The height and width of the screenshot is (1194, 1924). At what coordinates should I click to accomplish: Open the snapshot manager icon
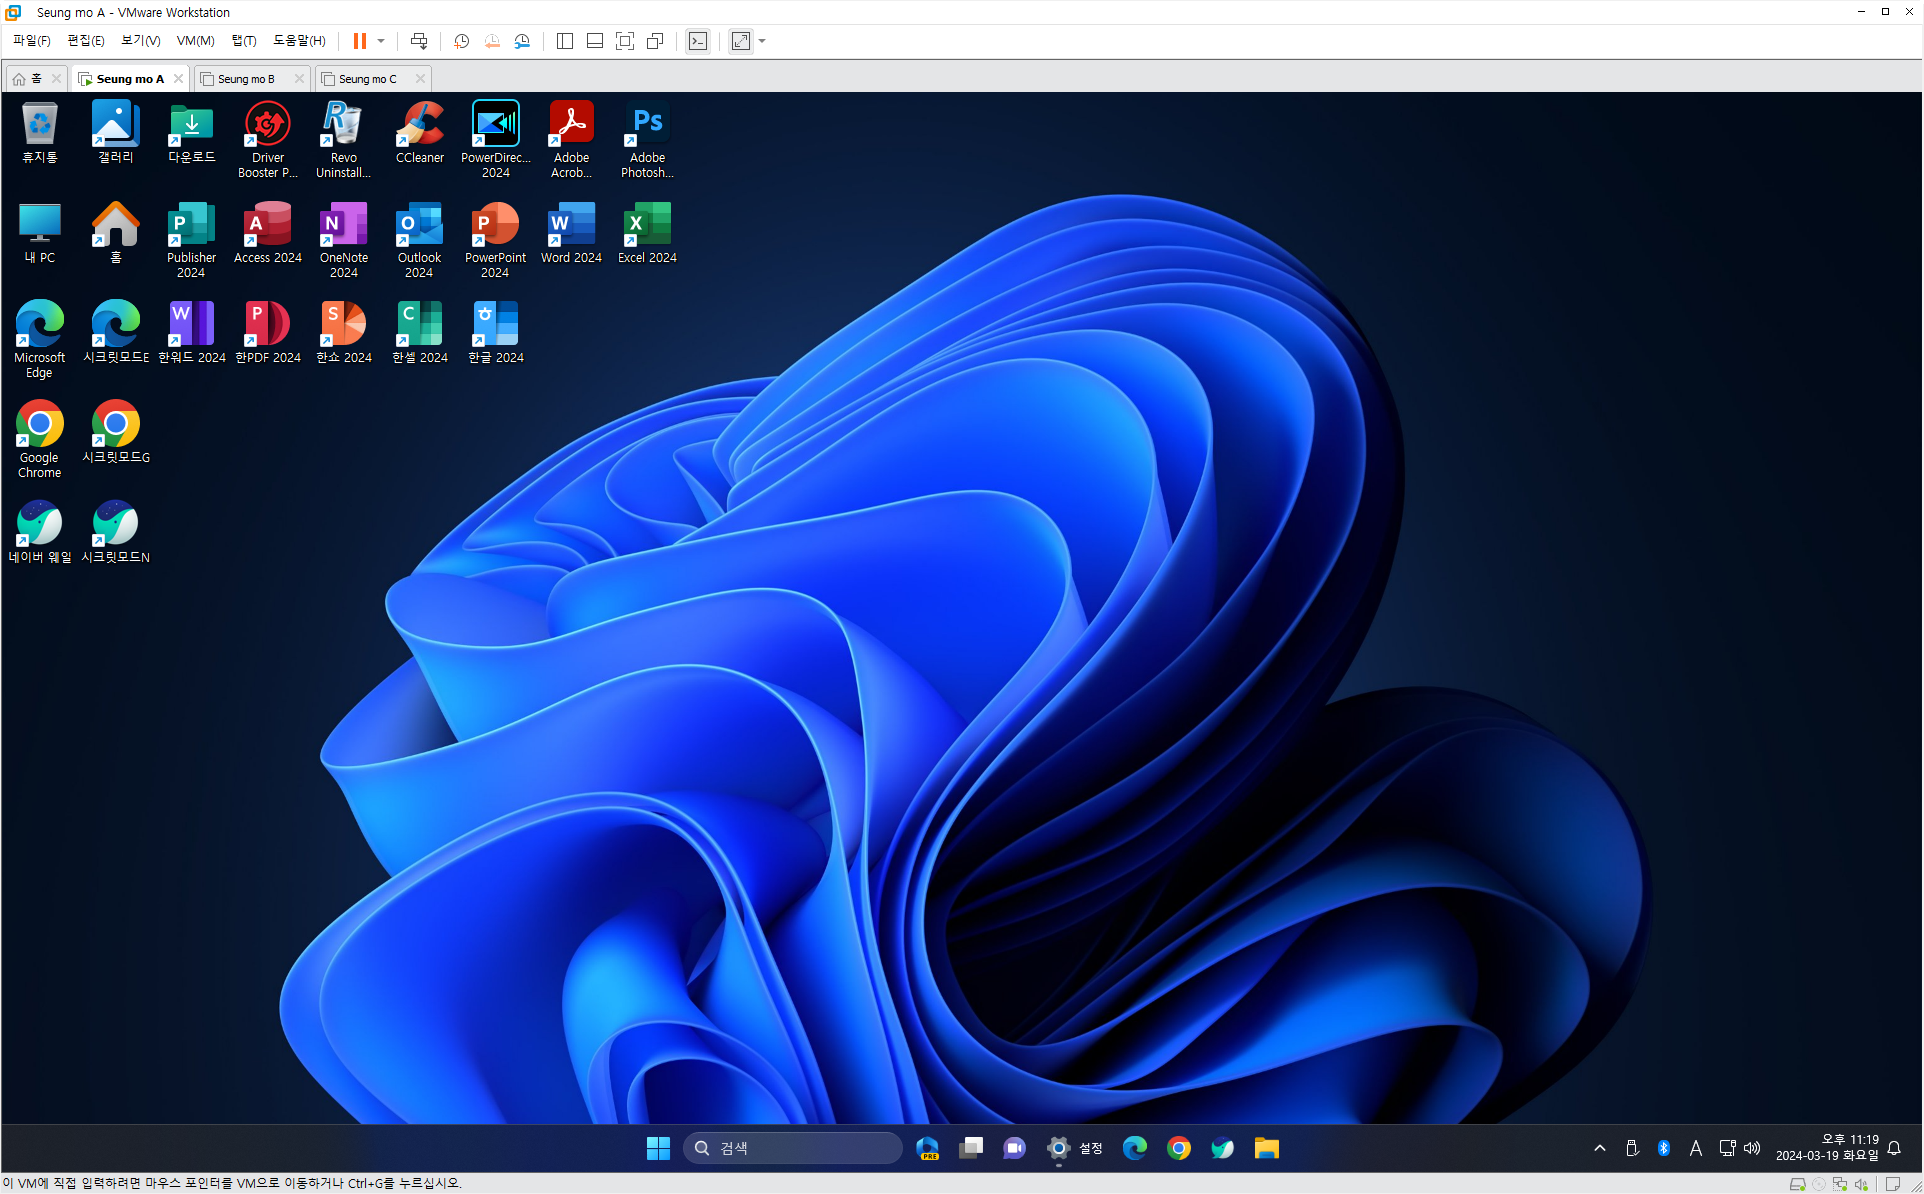[x=522, y=41]
